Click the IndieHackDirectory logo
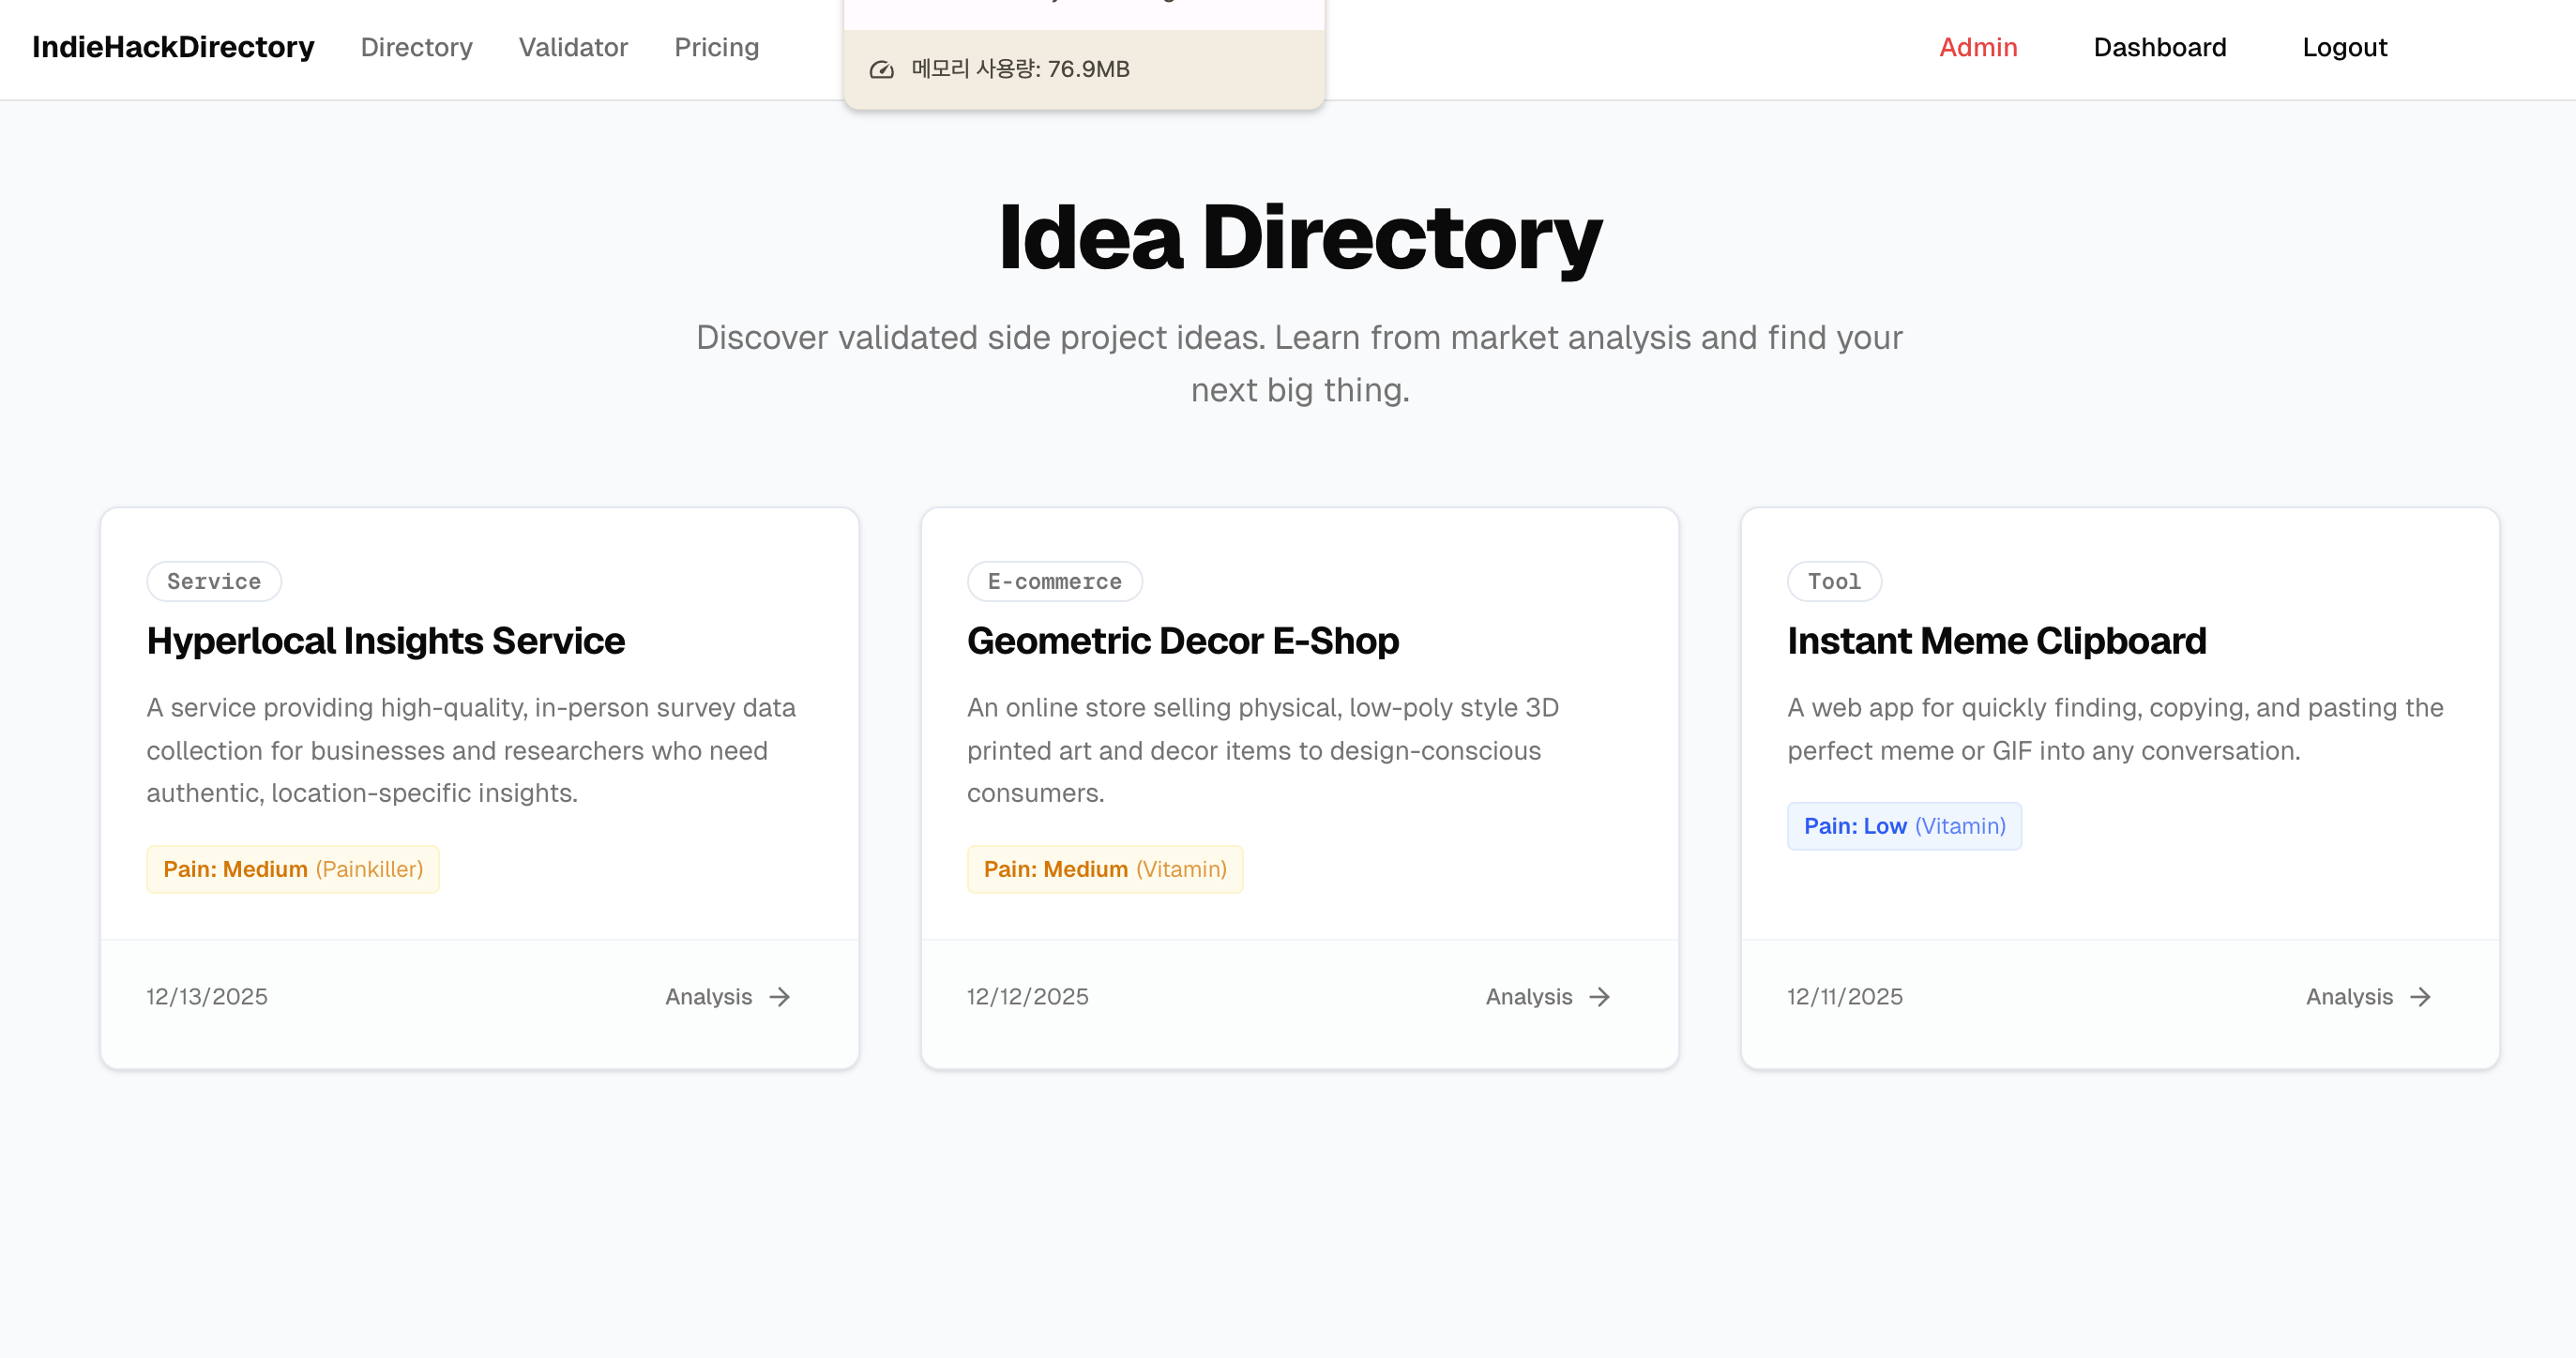The height and width of the screenshot is (1358, 2576). (173, 47)
